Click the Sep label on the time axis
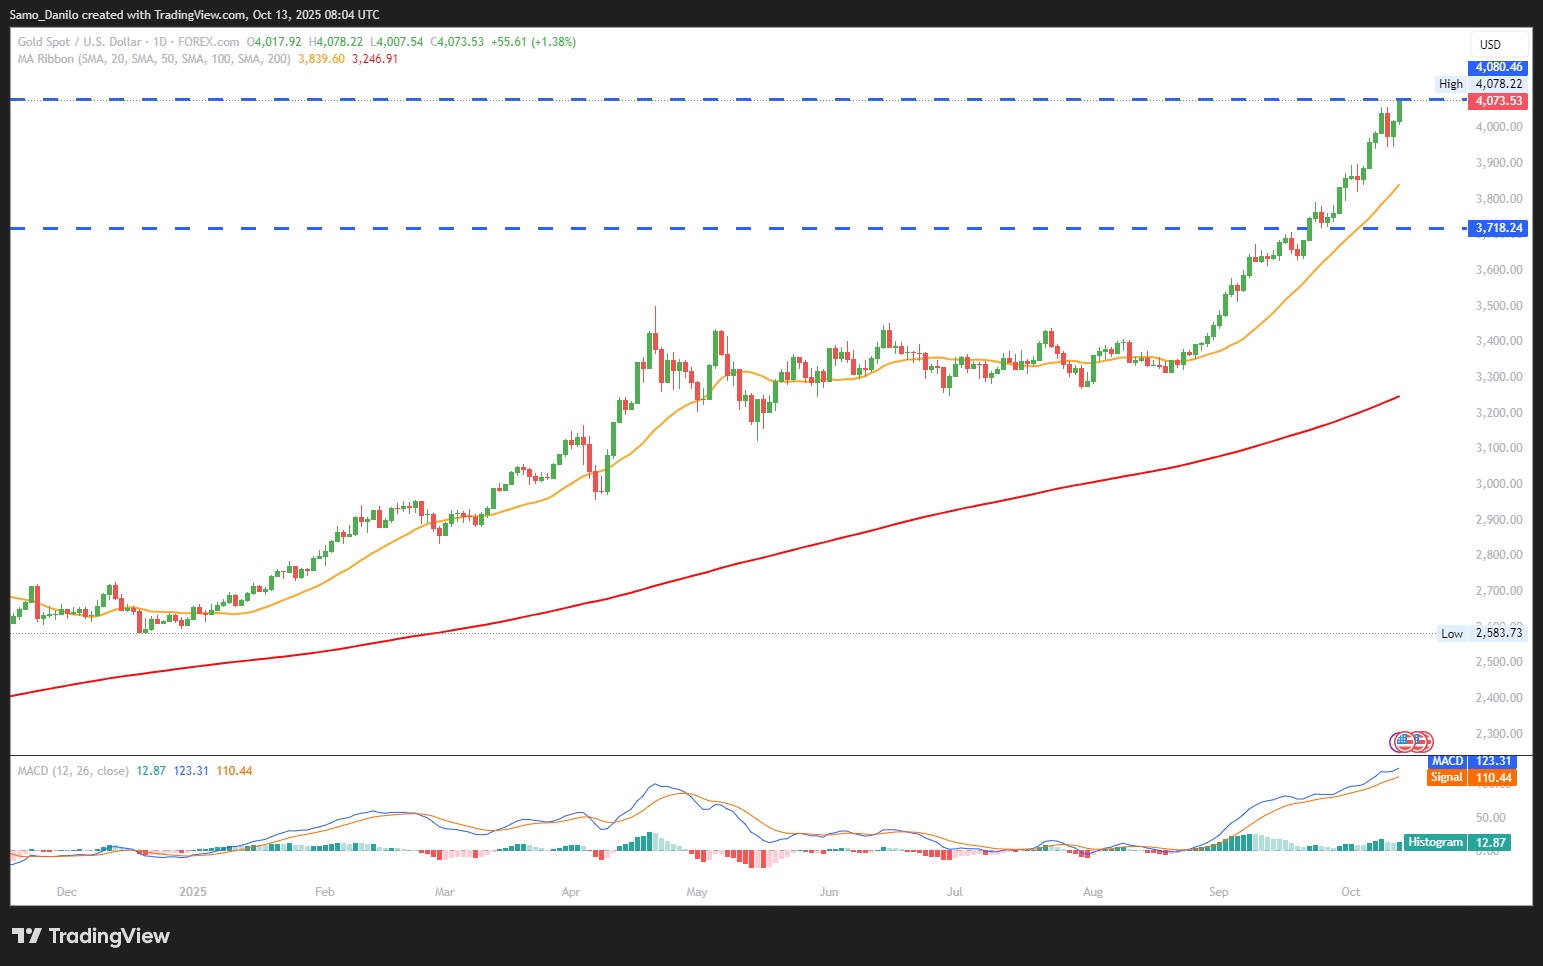 (x=1218, y=892)
